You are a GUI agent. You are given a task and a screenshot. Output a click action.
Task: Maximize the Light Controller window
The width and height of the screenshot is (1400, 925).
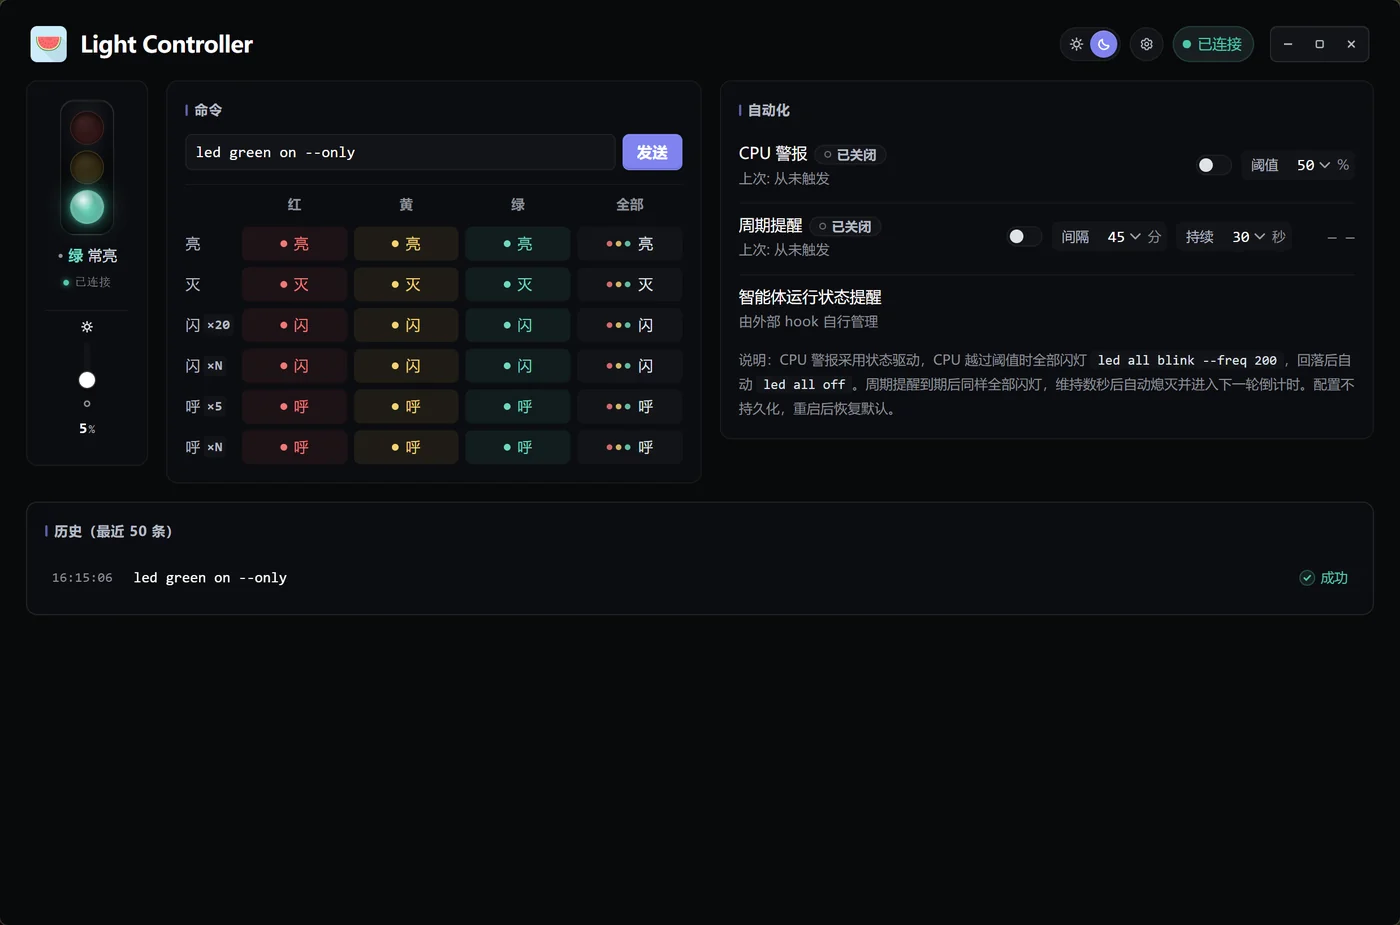coord(1320,44)
